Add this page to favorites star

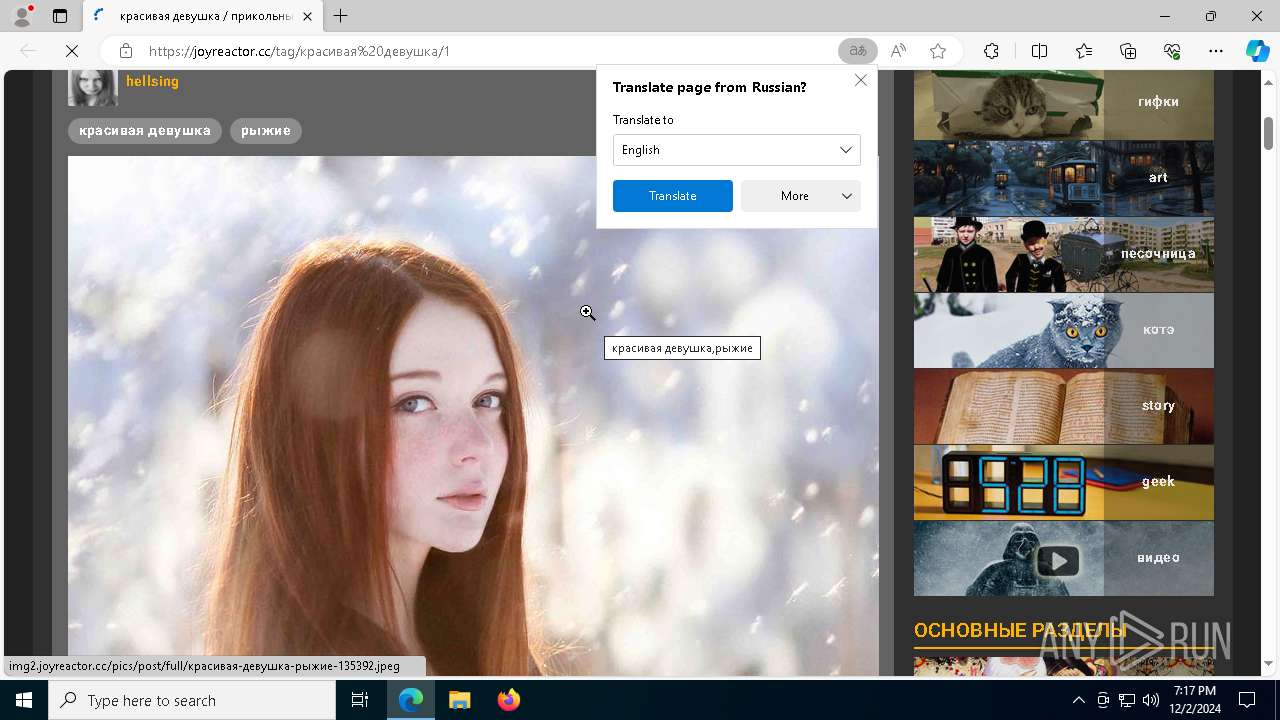coord(938,51)
